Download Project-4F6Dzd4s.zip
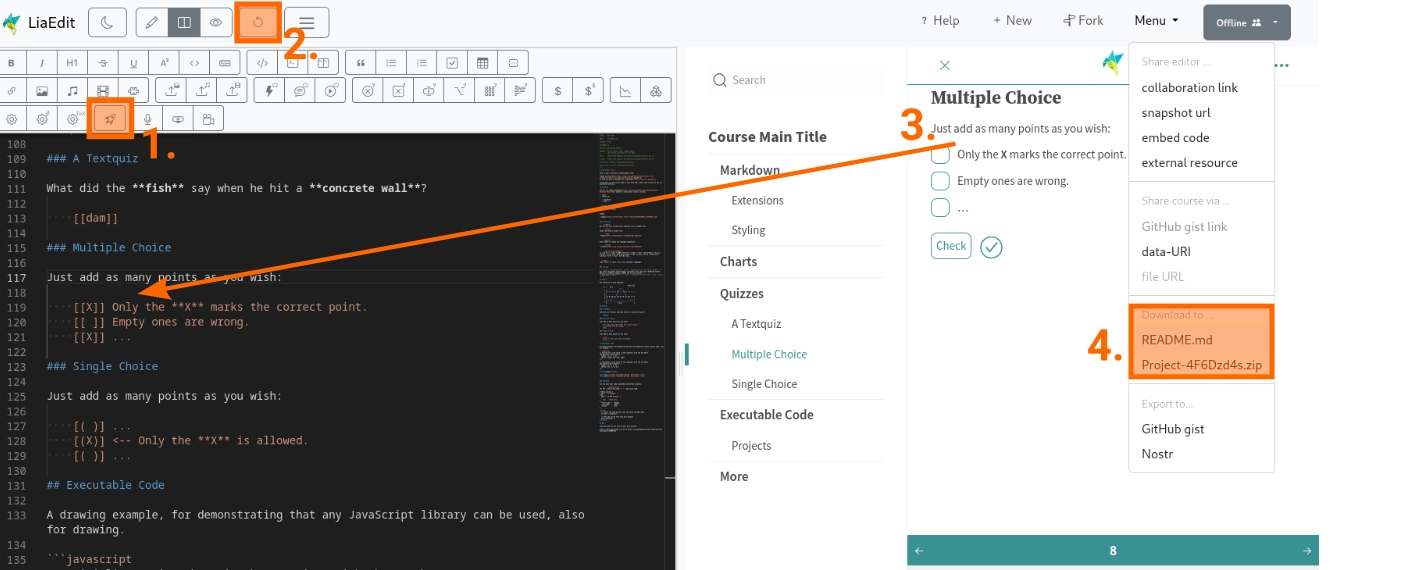This screenshot has width=1413, height=570. [x=1201, y=365]
